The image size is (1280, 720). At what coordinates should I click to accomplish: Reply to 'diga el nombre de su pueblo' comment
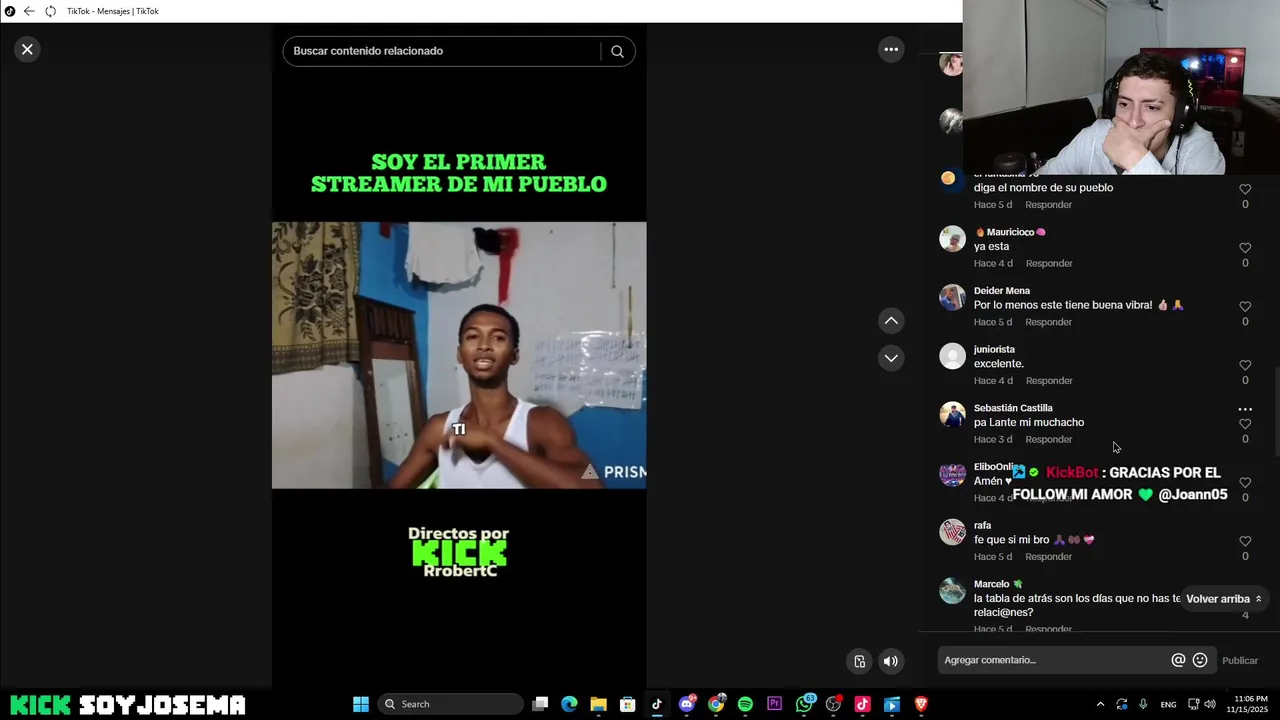pos(1048,205)
